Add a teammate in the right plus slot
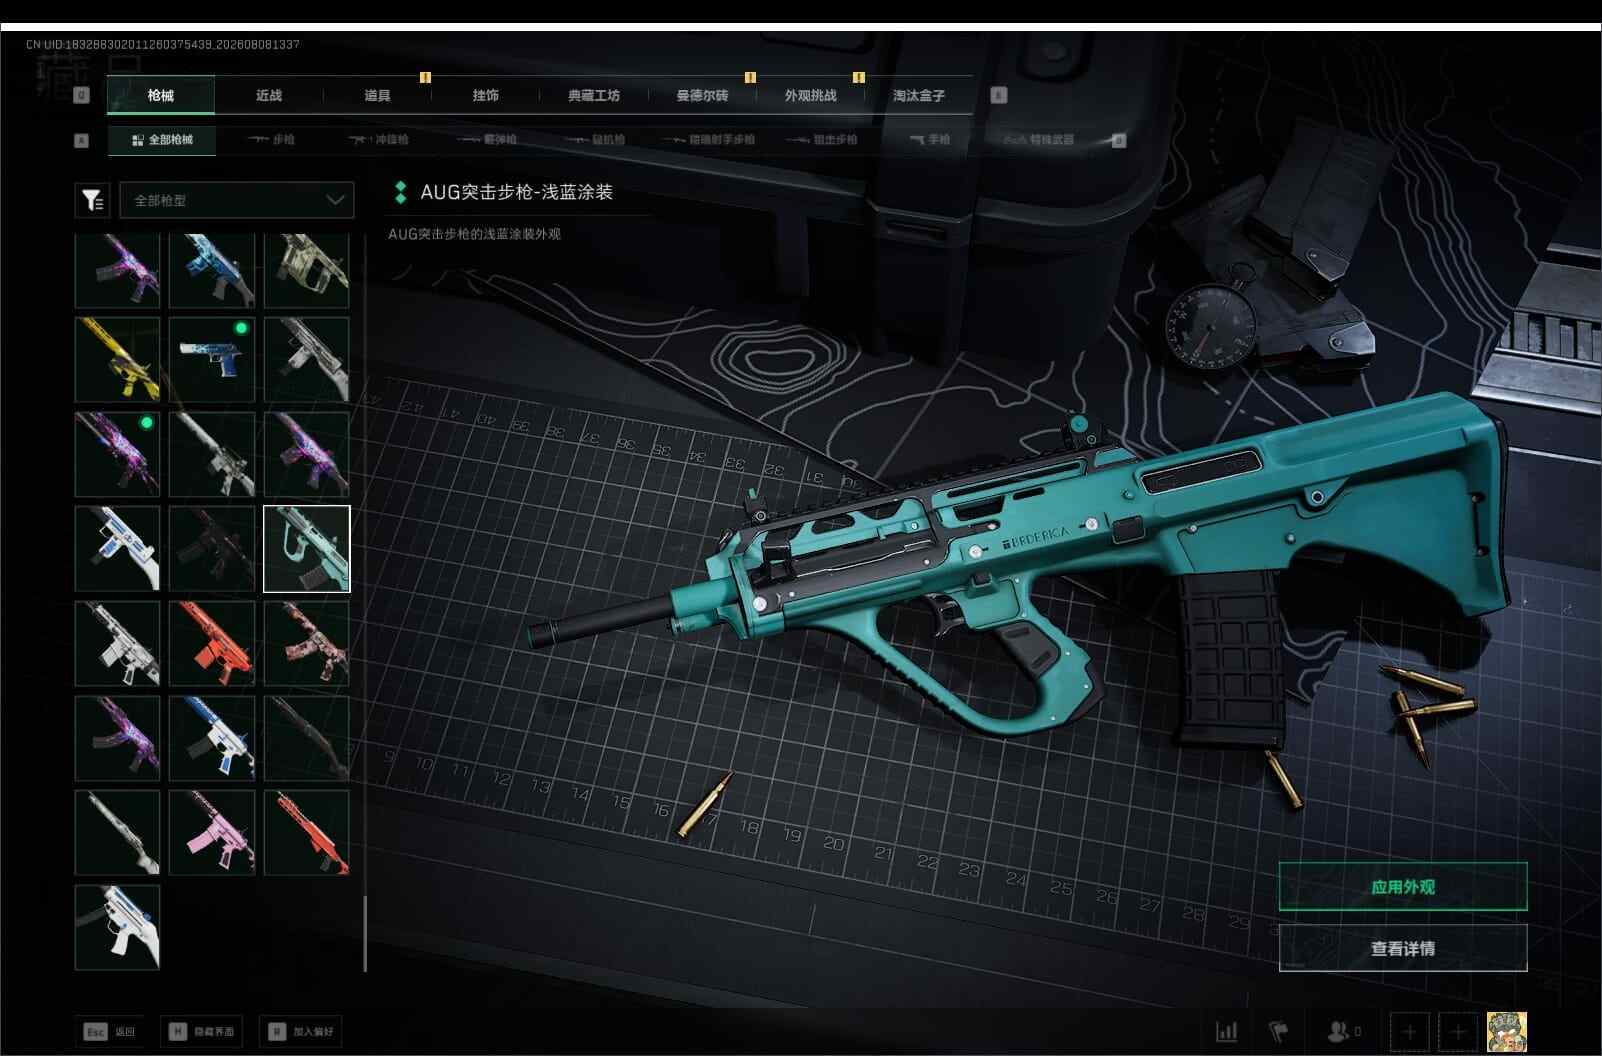The width and height of the screenshot is (1602, 1056). tap(1458, 1031)
